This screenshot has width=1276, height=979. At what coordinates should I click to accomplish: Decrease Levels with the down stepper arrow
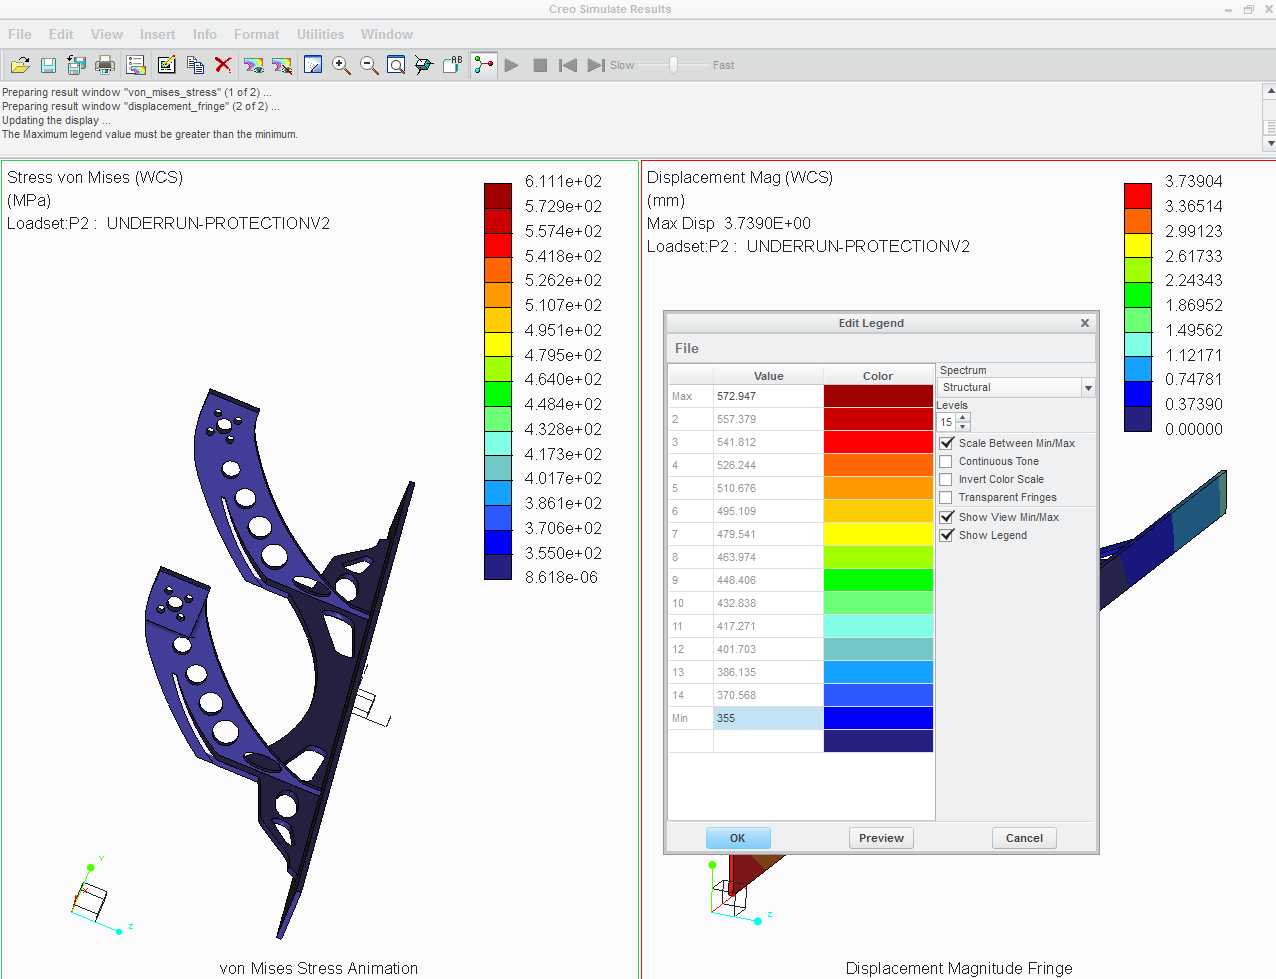click(x=963, y=427)
